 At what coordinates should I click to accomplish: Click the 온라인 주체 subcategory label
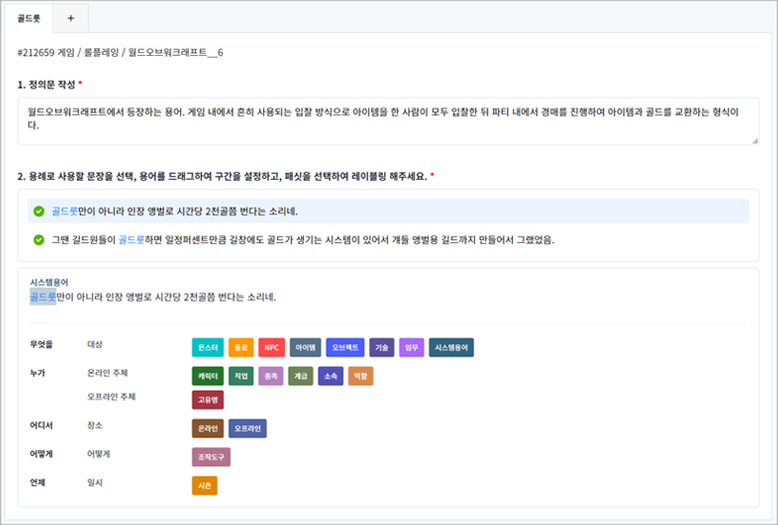pyautogui.click(x=108, y=373)
